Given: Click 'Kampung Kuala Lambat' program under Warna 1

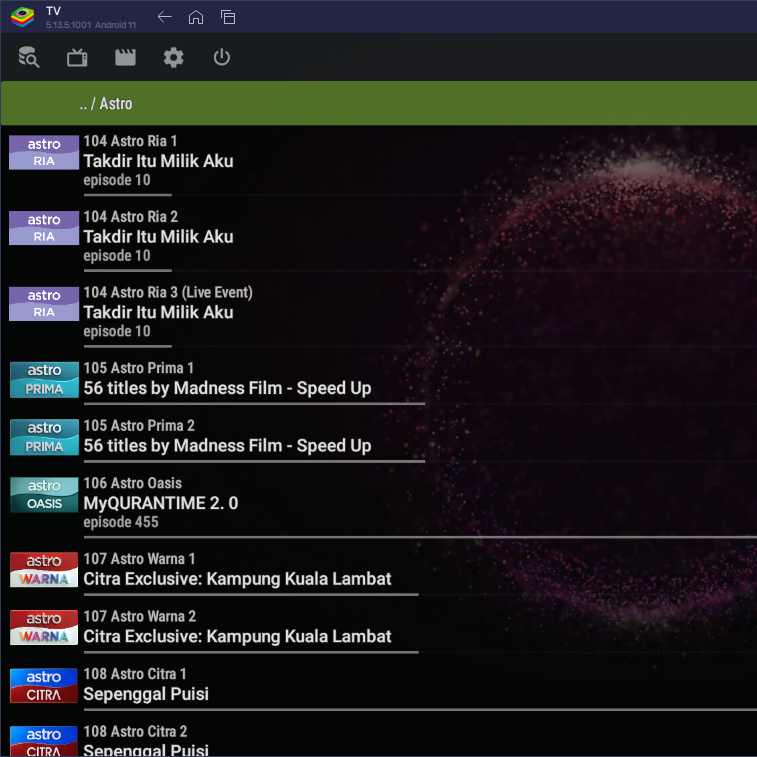Looking at the screenshot, I should 238,579.
